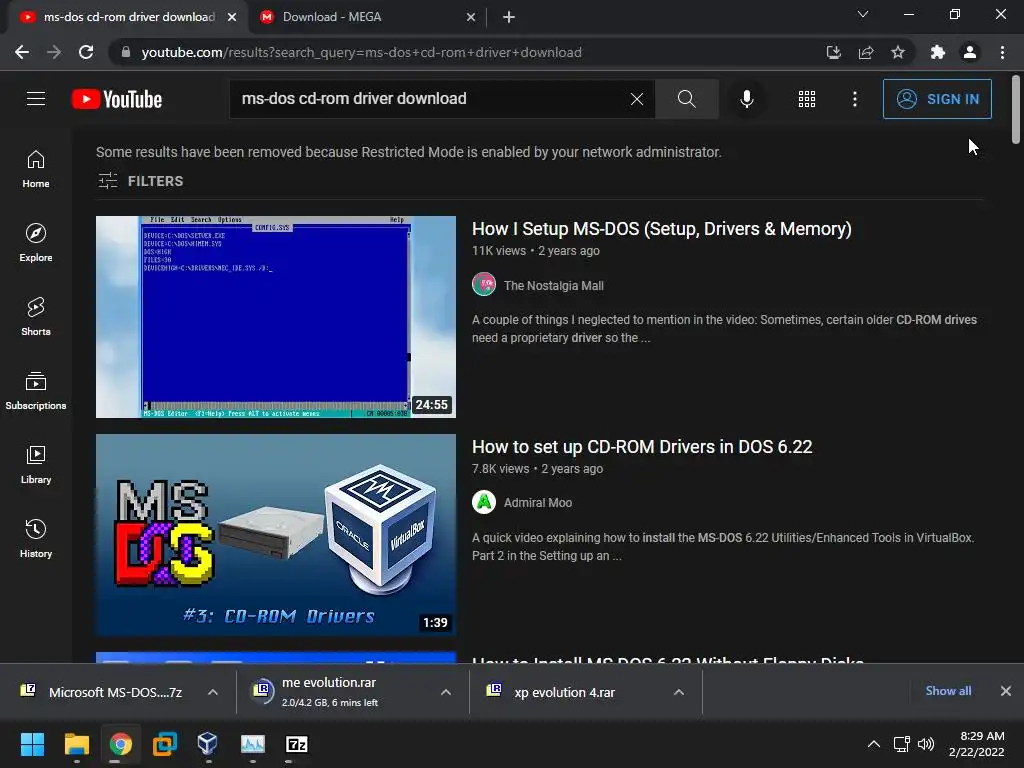Open Home in the sidebar

(x=36, y=168)
